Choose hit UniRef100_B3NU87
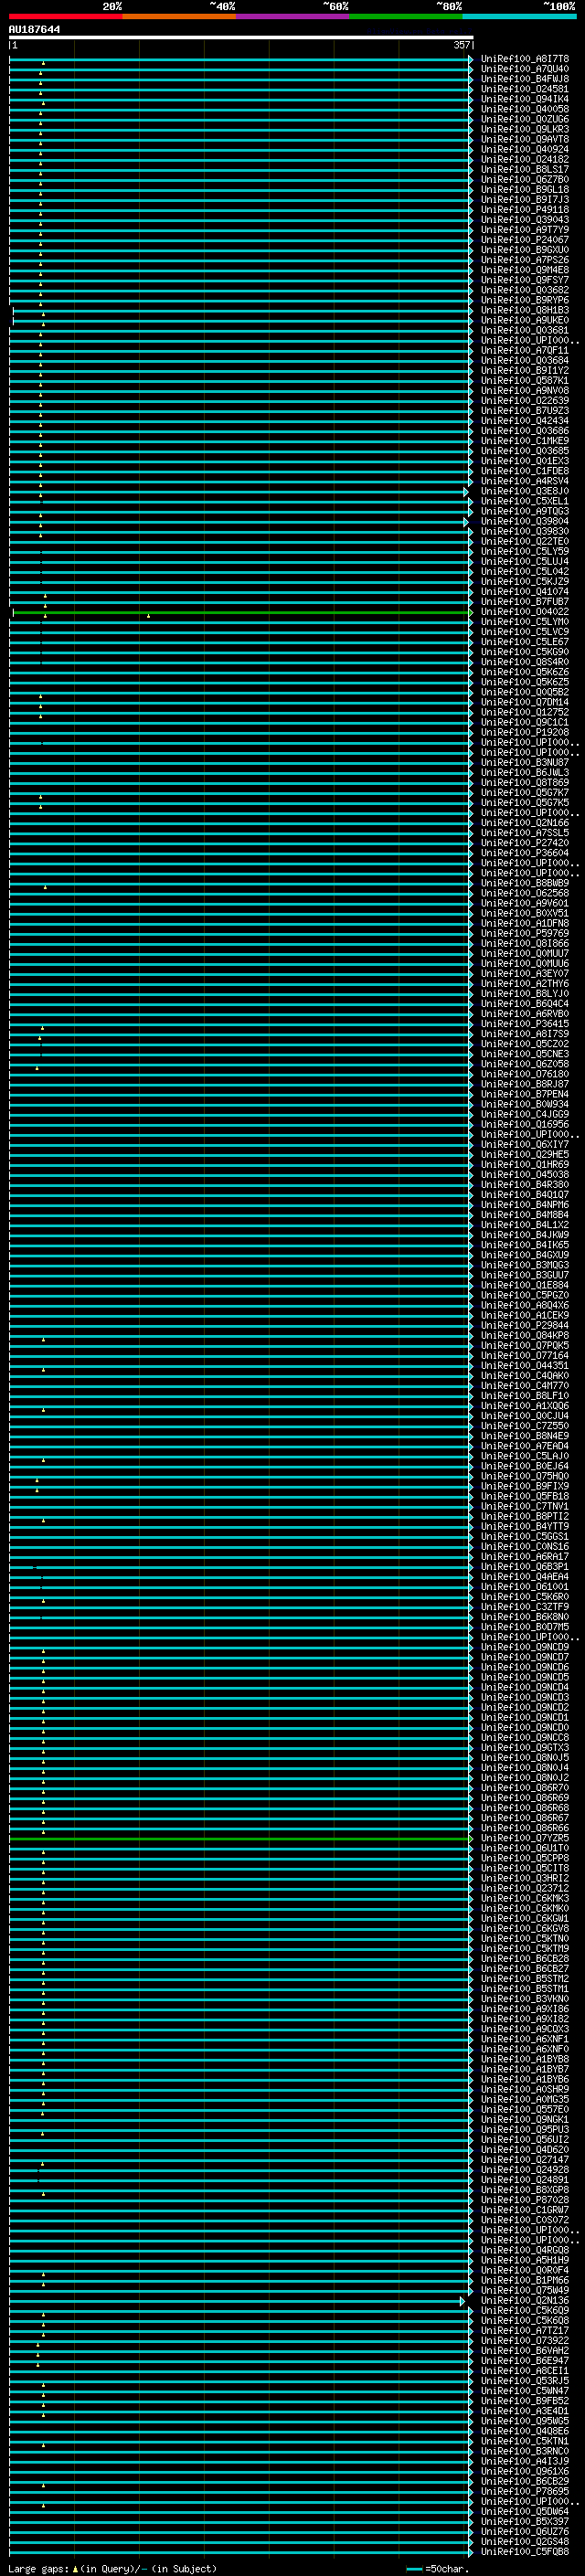Image resolution: width=585 pixels, height=2576 pixels. pos(524,763)
